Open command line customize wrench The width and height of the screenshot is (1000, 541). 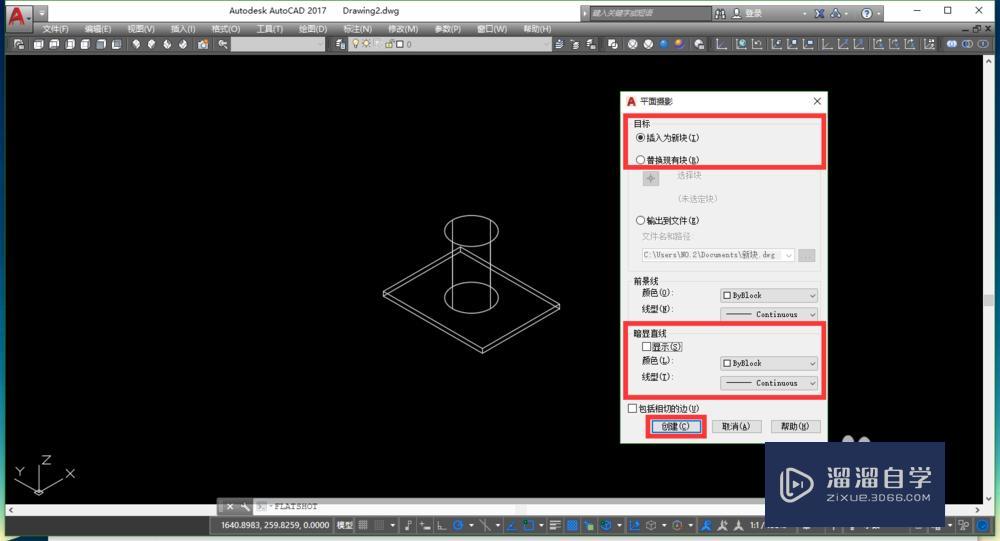click(245, 507)
